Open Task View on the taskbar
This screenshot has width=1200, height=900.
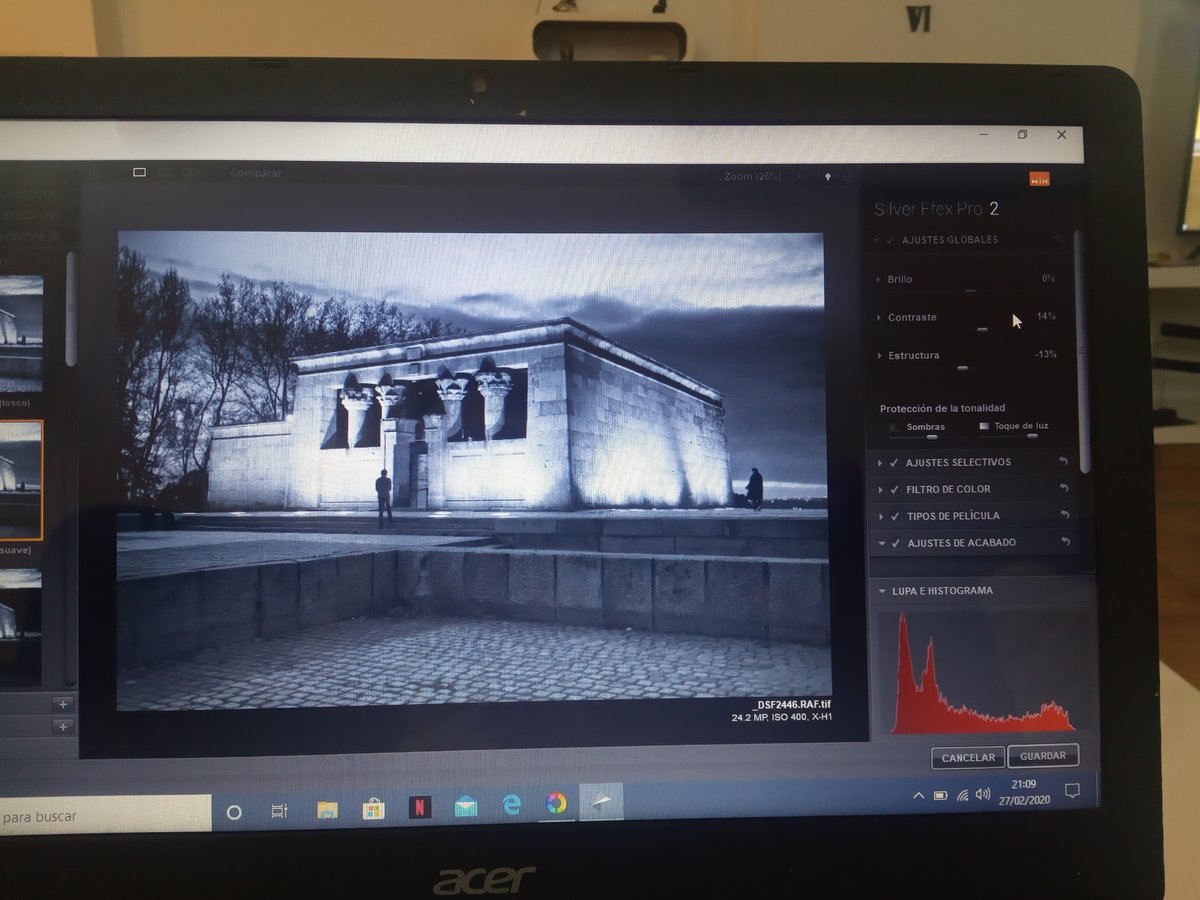click(x=279, y=811)
